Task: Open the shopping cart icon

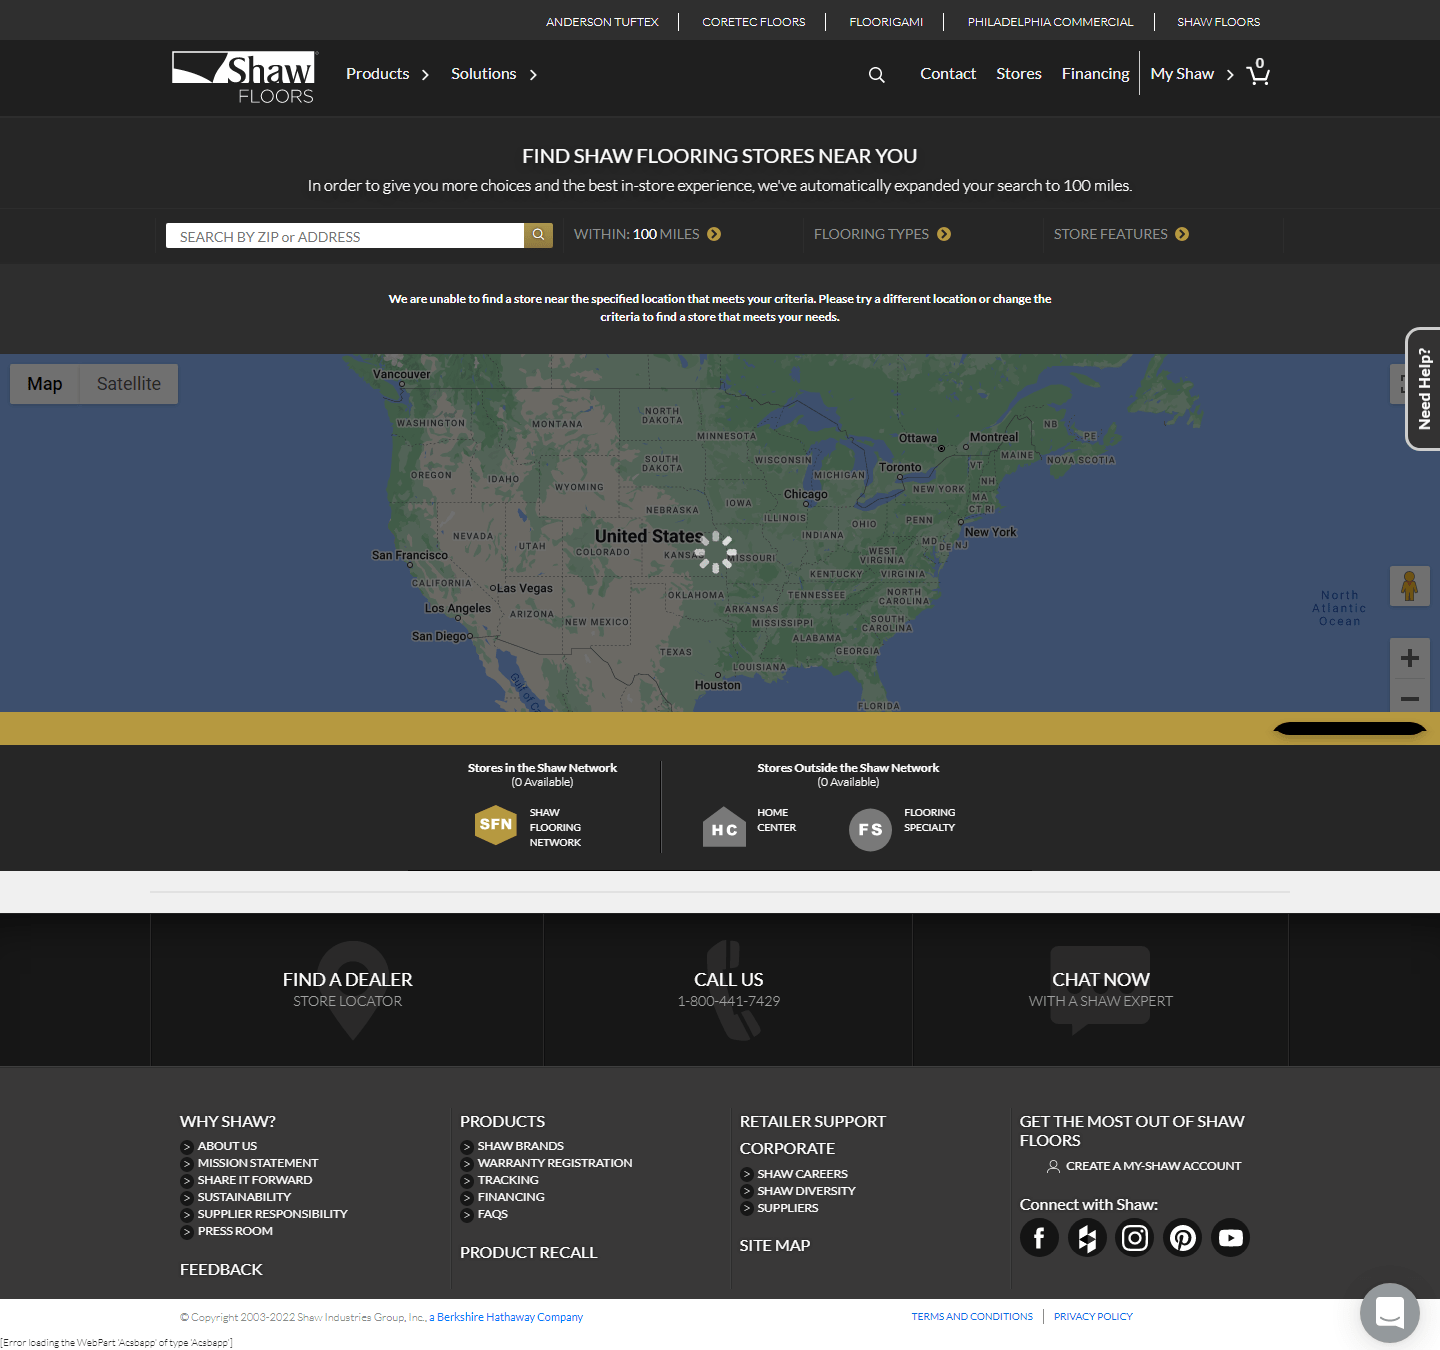Action: (1258, 73)
